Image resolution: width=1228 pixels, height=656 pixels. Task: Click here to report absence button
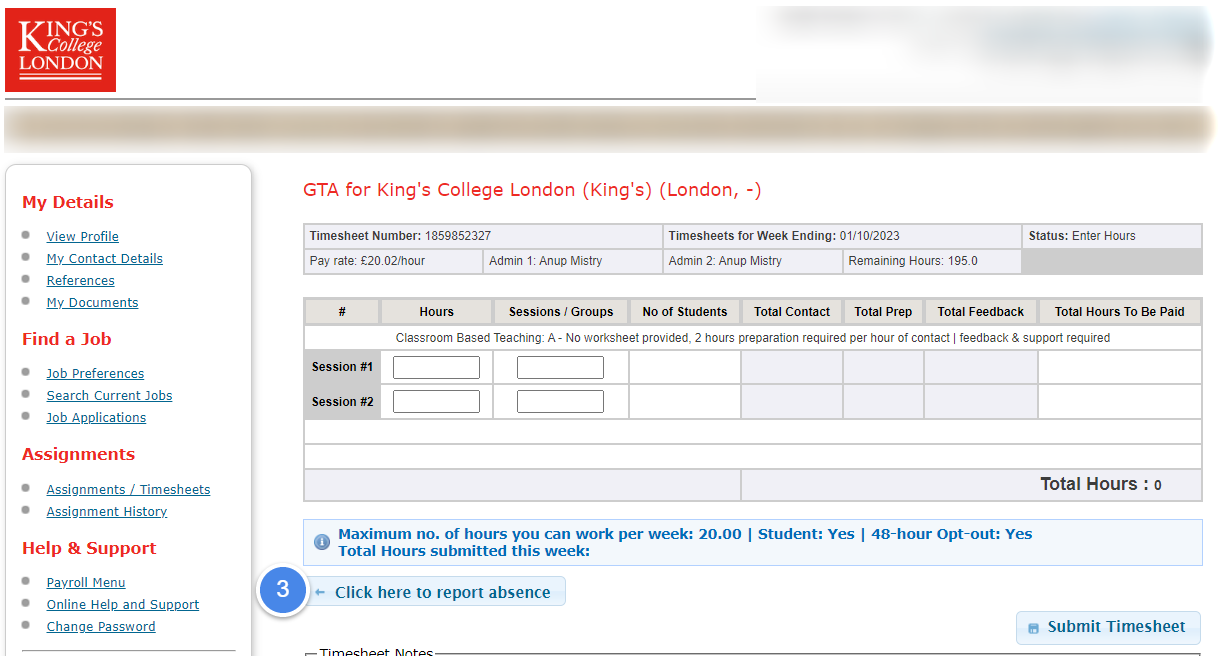435,592
